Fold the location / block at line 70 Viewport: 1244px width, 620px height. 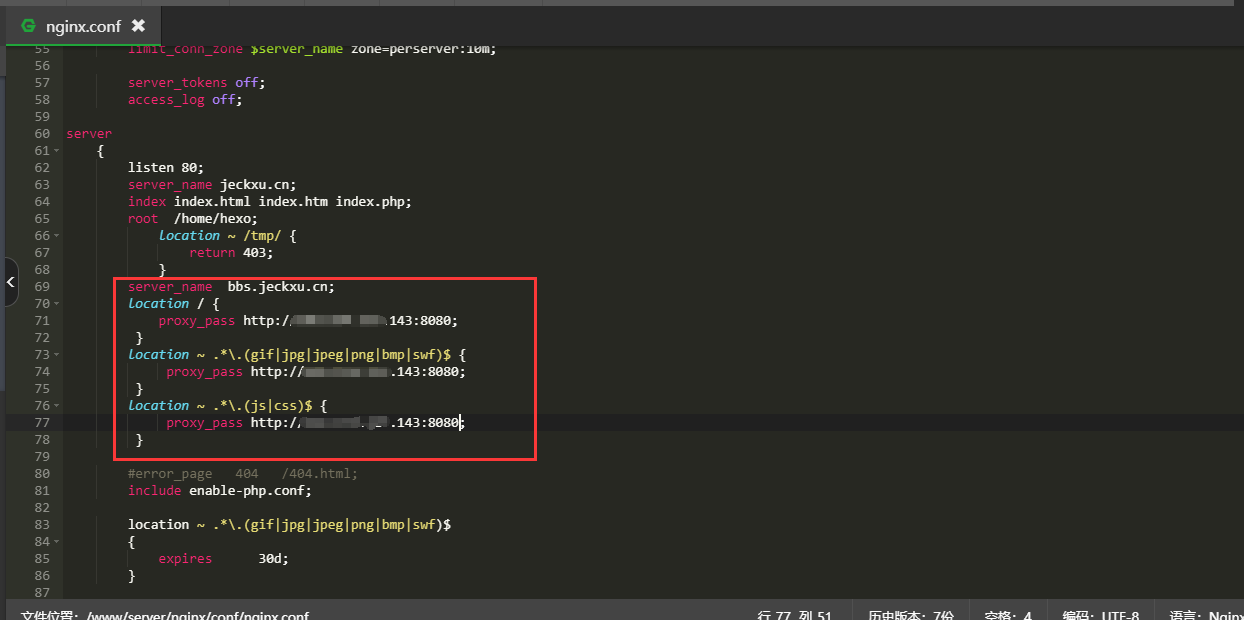[56, 303]
